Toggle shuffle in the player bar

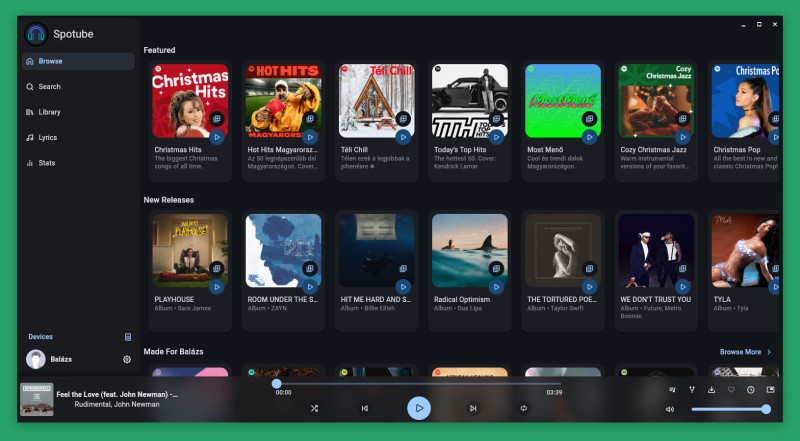pyautogui.click(x=314, y=408)
